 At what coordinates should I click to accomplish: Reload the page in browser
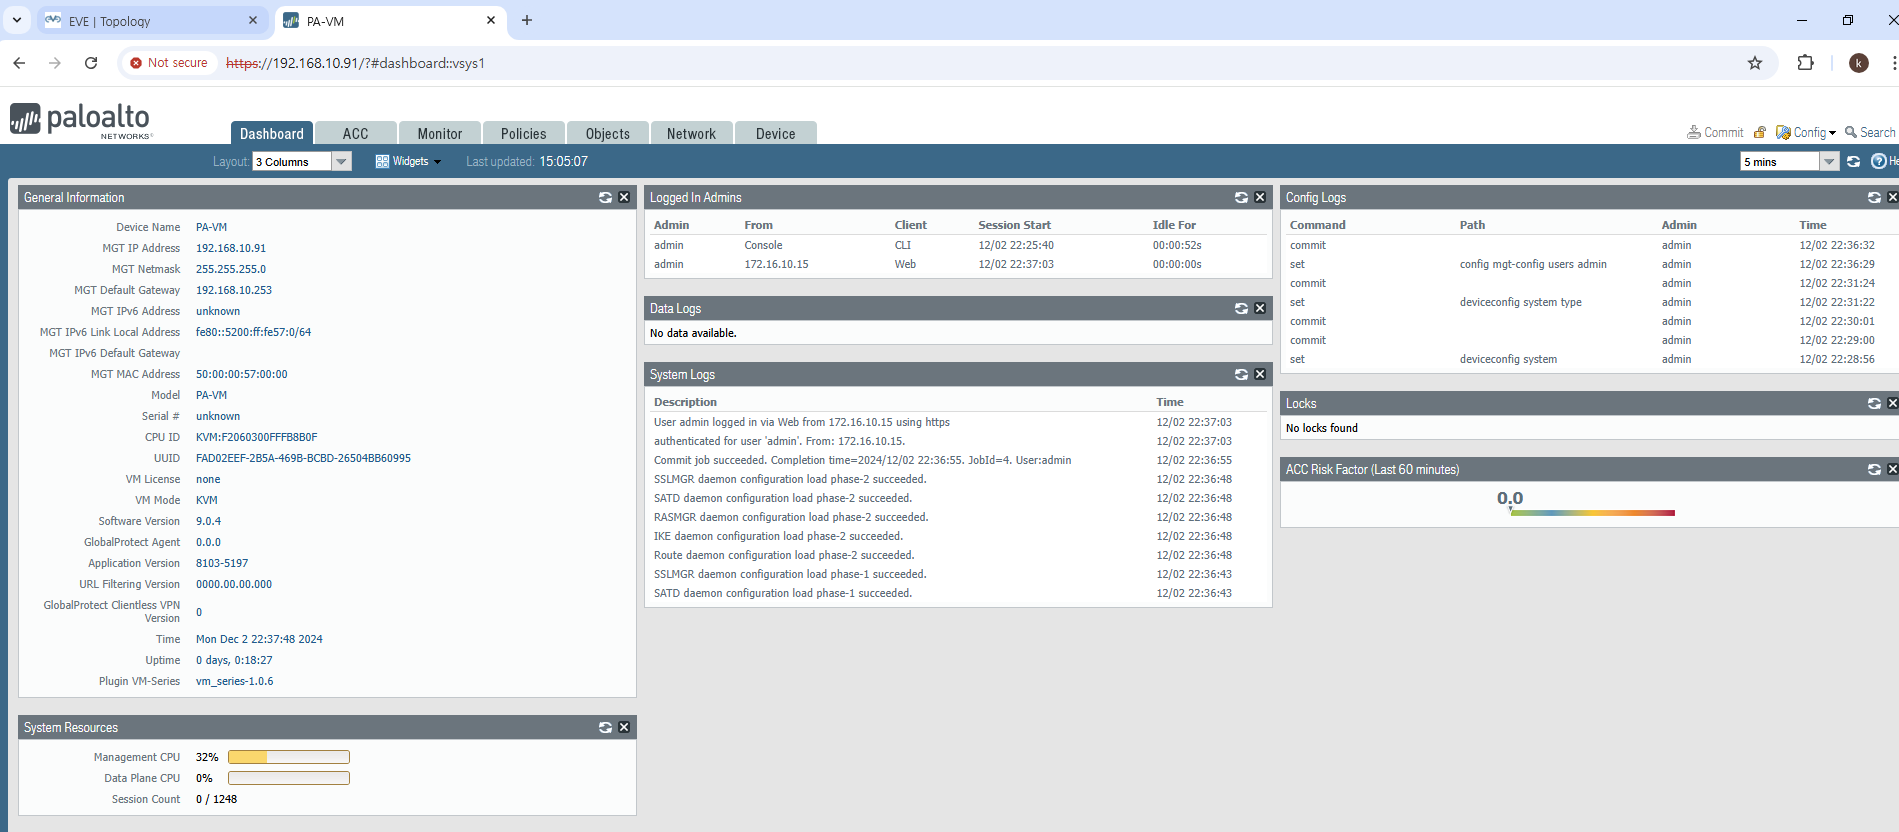pyautogui.click(x=91, y=63)
